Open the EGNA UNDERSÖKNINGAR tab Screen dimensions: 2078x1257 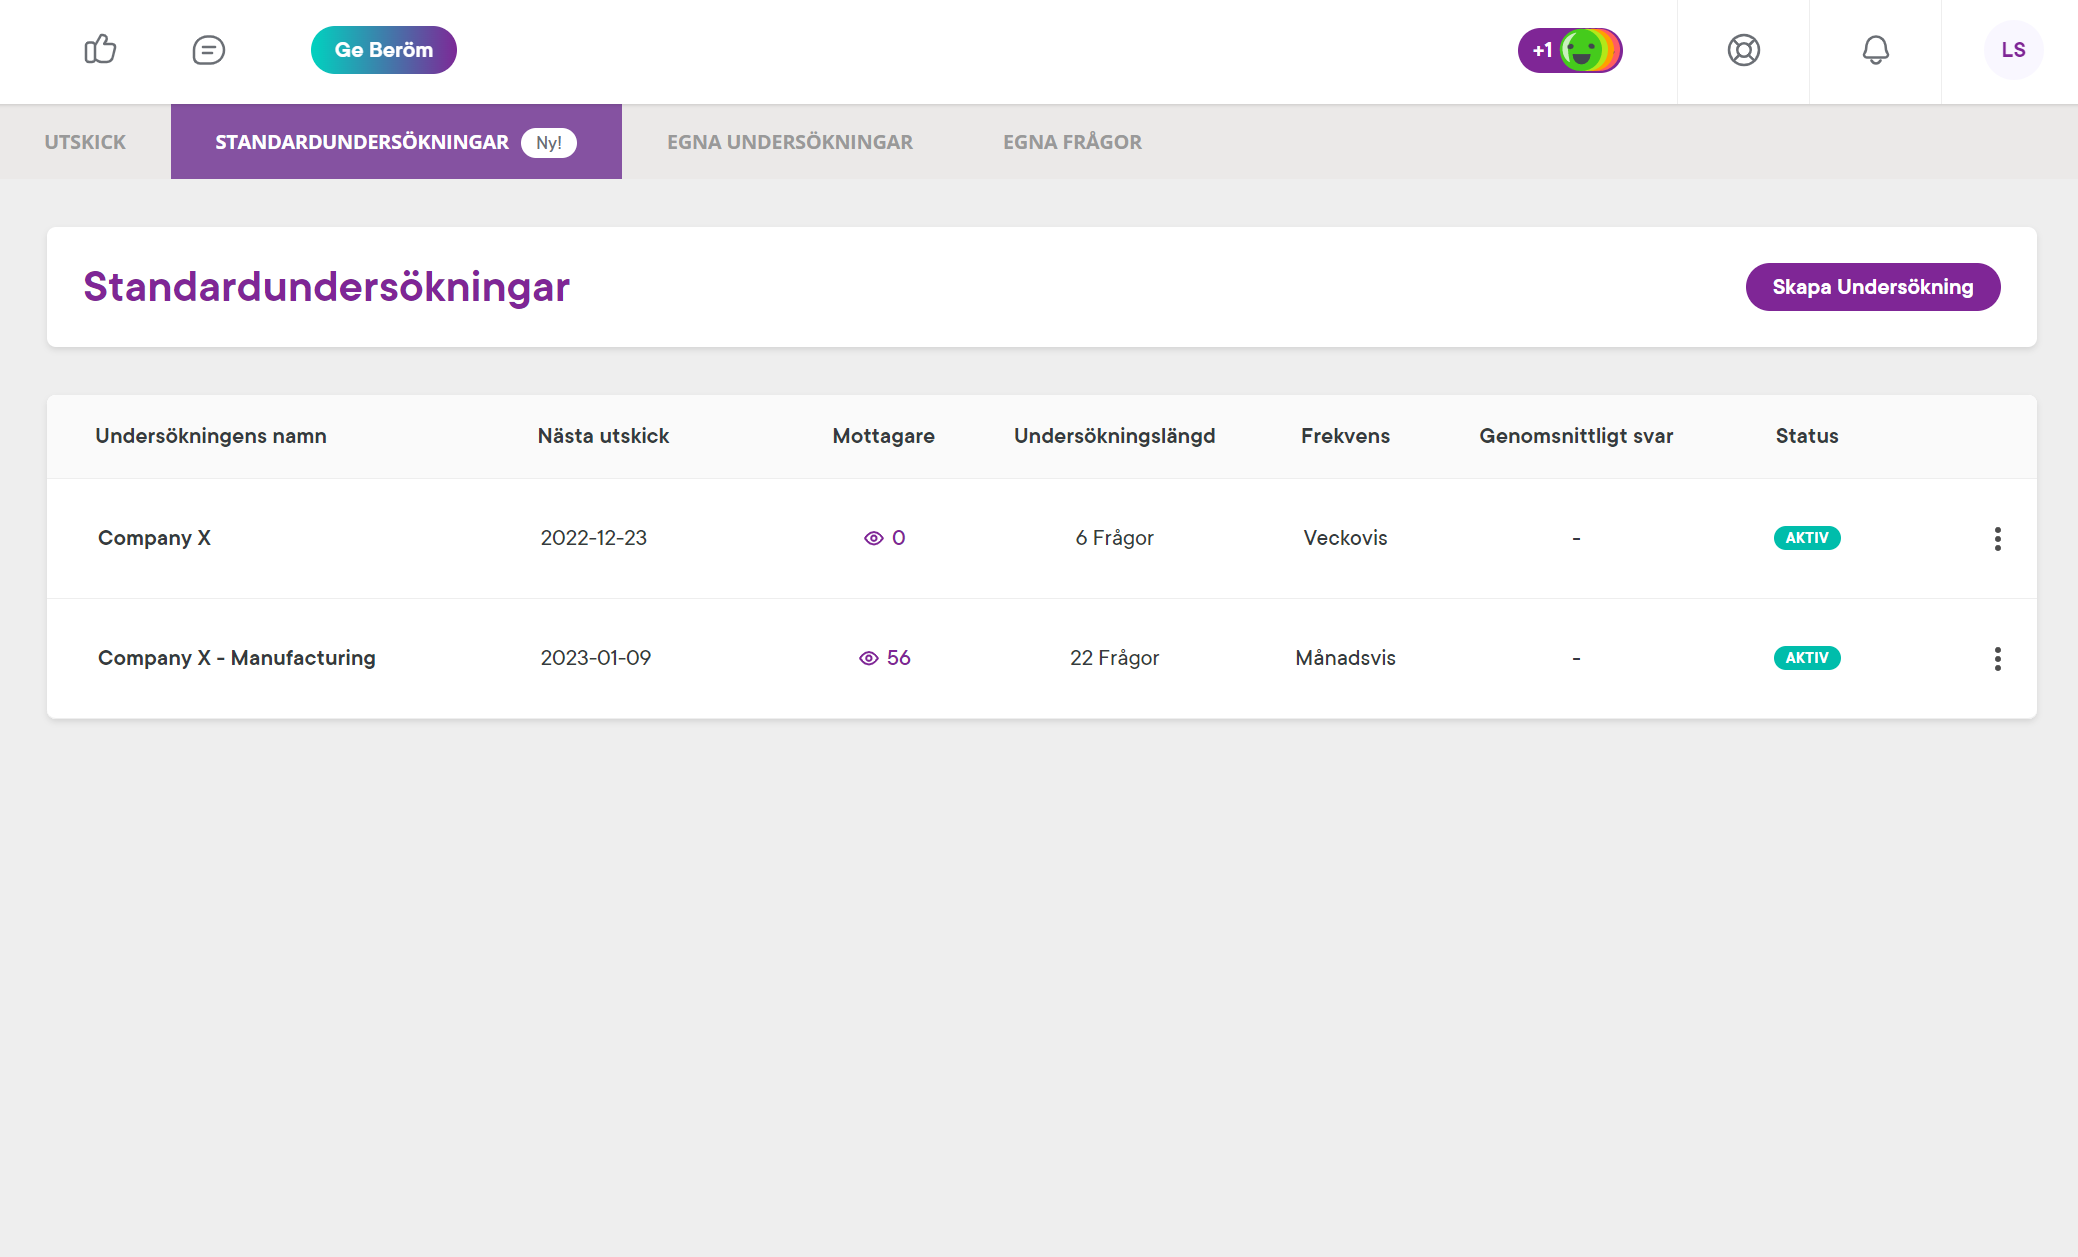tap(789, 141)
